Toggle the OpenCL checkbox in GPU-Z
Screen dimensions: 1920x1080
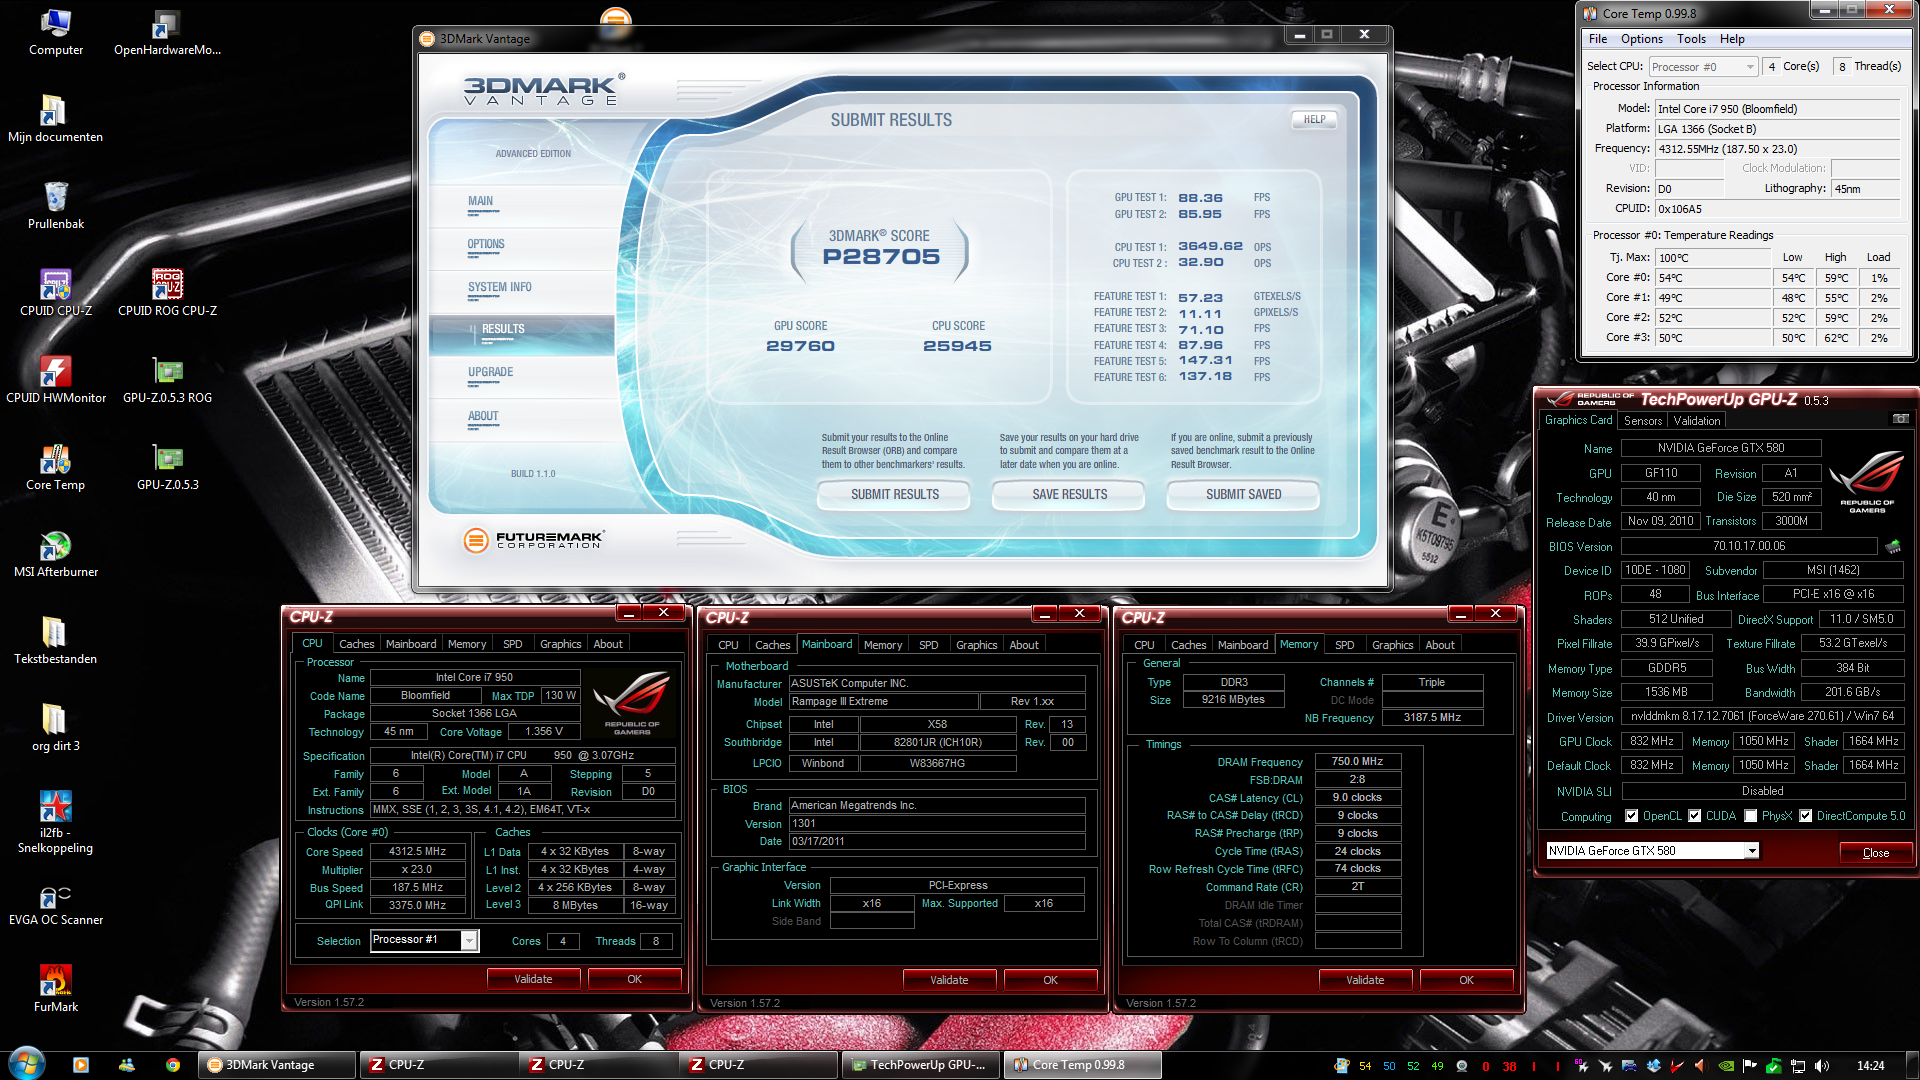(x=1631, y=816)
